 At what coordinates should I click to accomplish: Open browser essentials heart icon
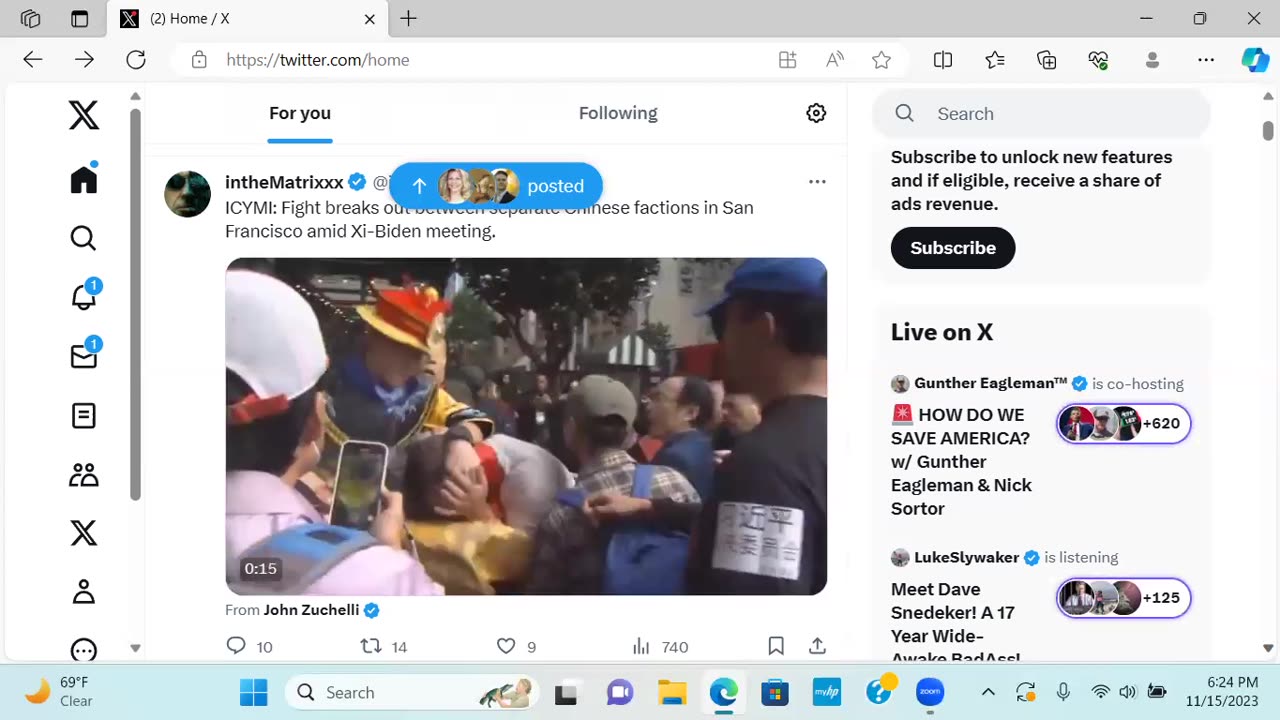1099,60
